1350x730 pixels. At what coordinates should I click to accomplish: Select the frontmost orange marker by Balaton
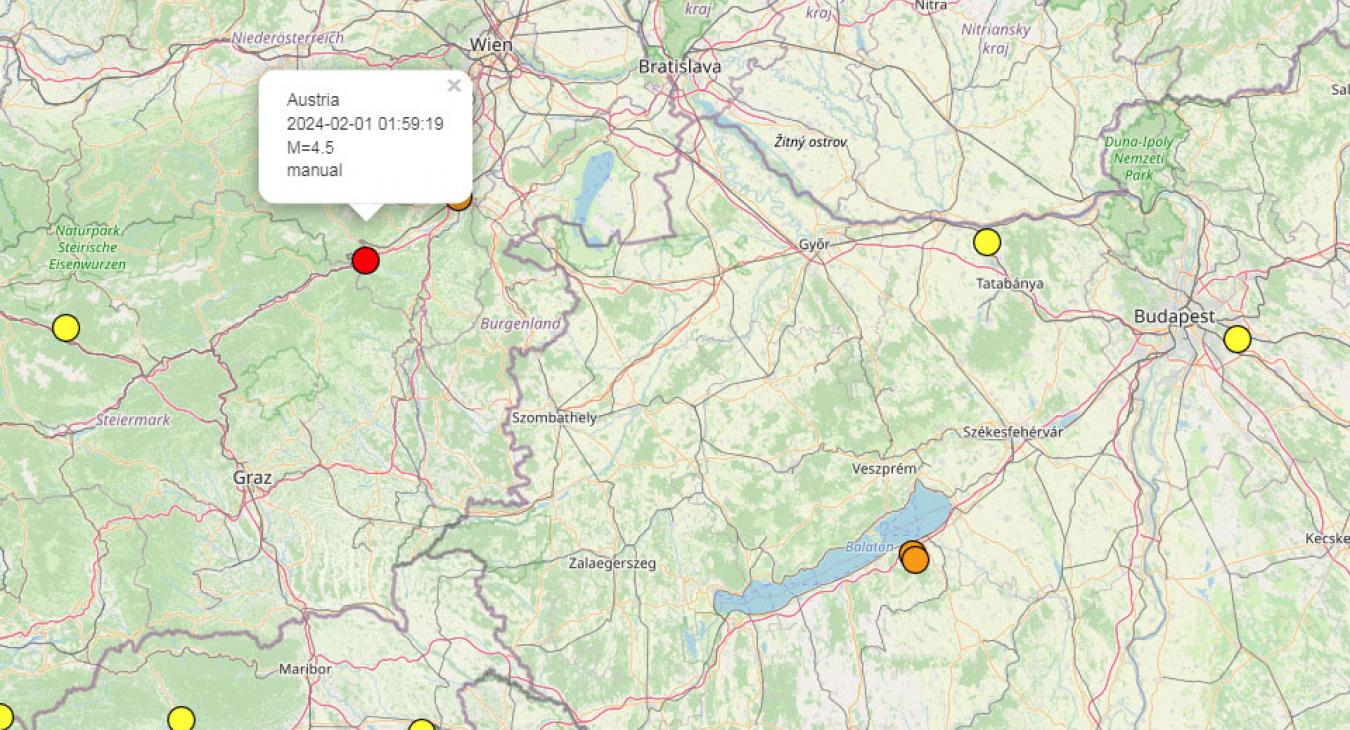click(x=915, y=560)
